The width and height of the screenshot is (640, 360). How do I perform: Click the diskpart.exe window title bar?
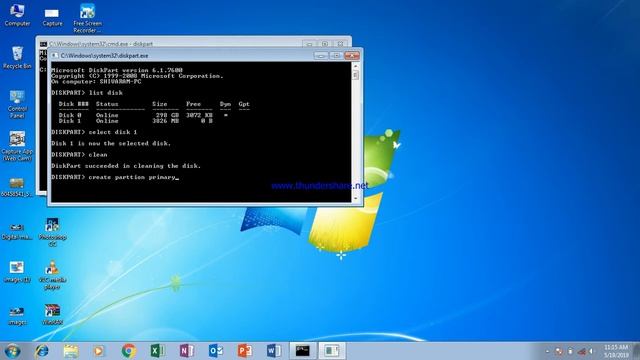186,56
